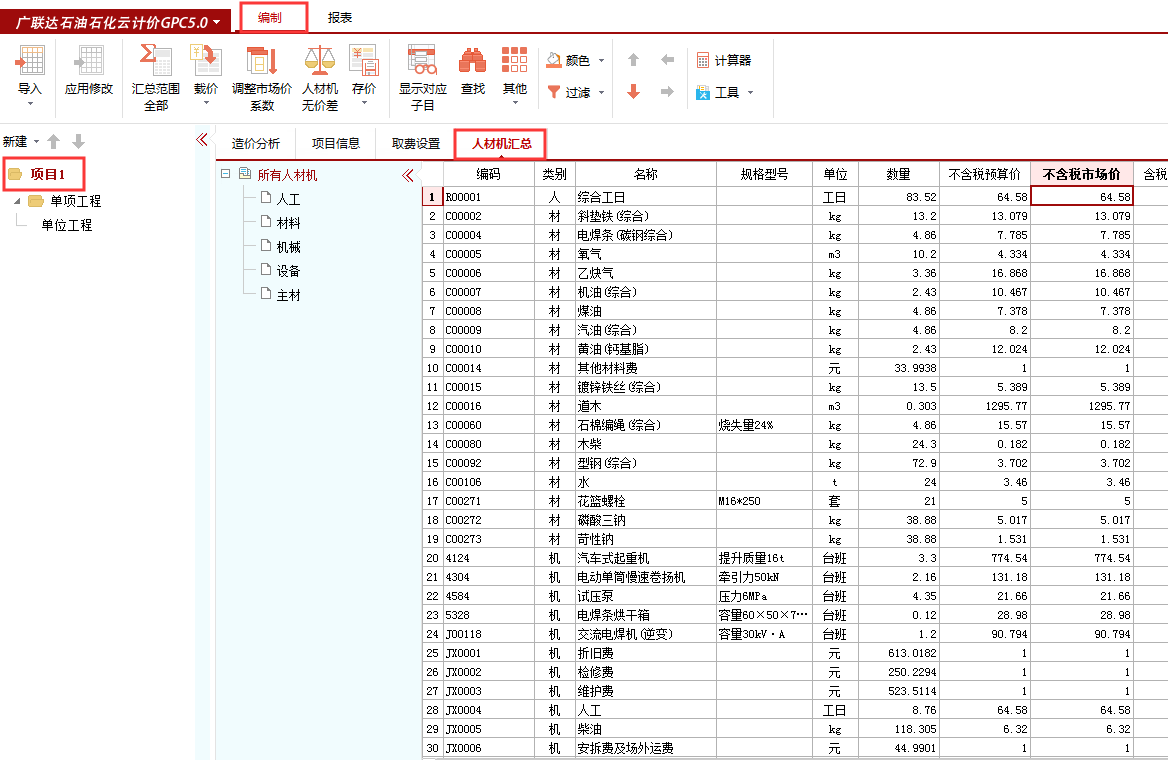The width and height of the screenshot is (1168, 760).
Task: Click the red move-down arrow icon
Action: 633,92
